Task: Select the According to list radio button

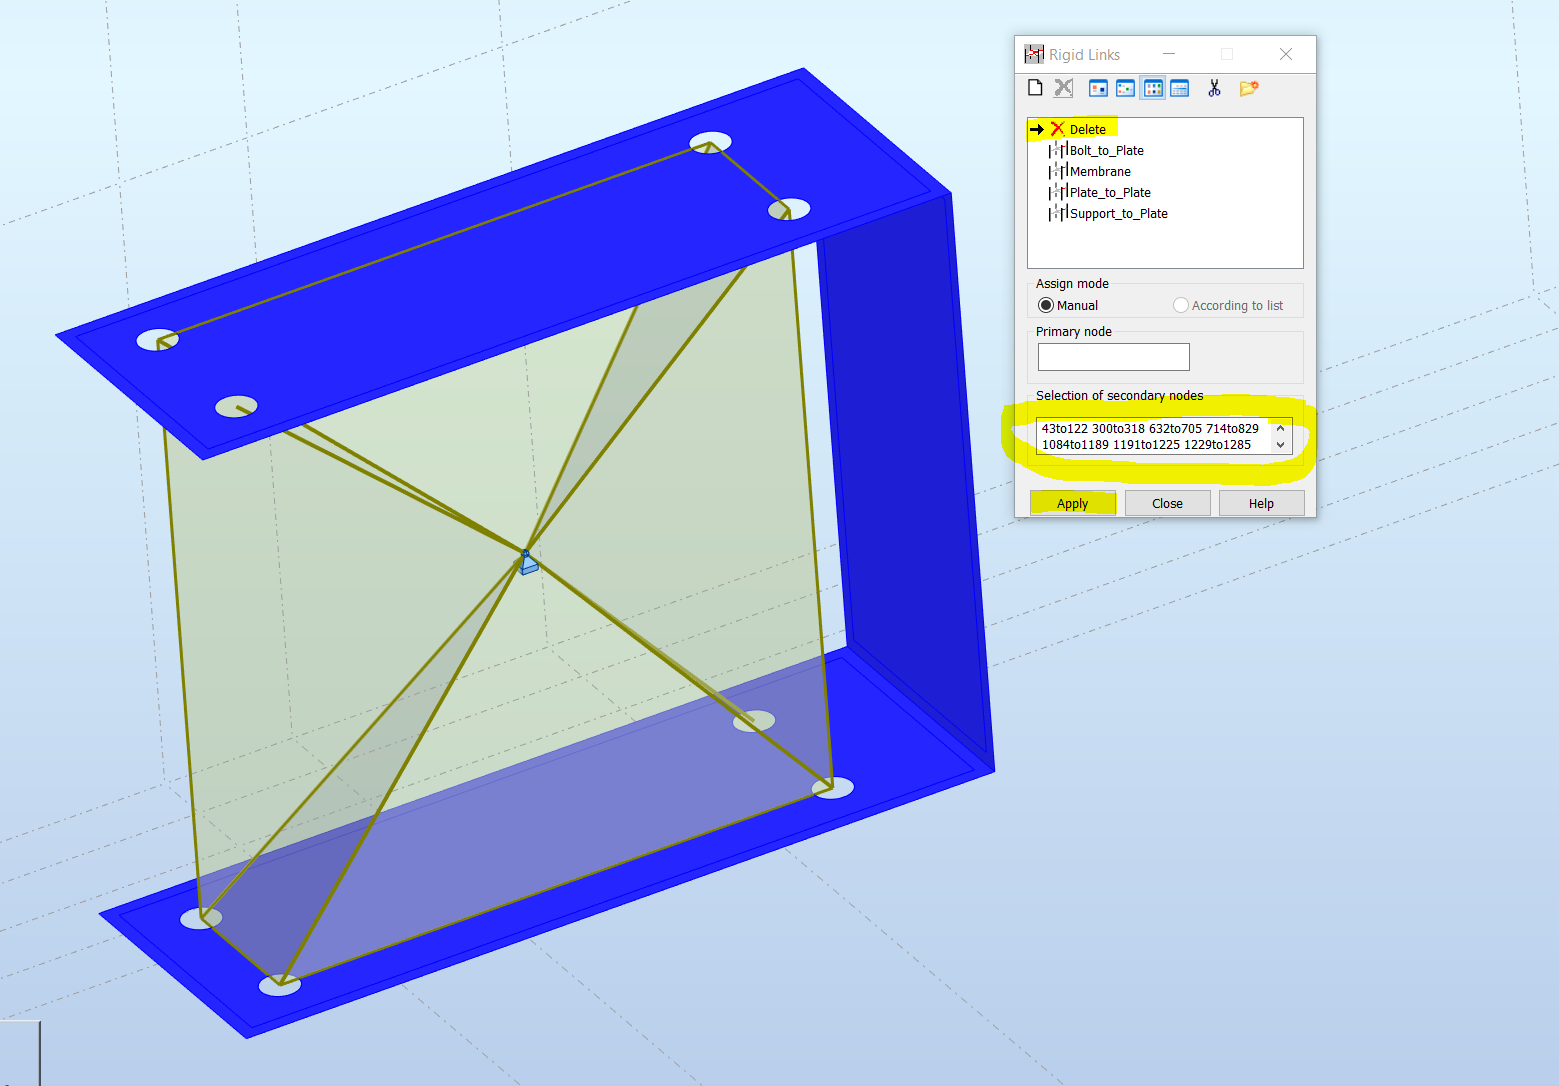Action: tap(1181, 305)
